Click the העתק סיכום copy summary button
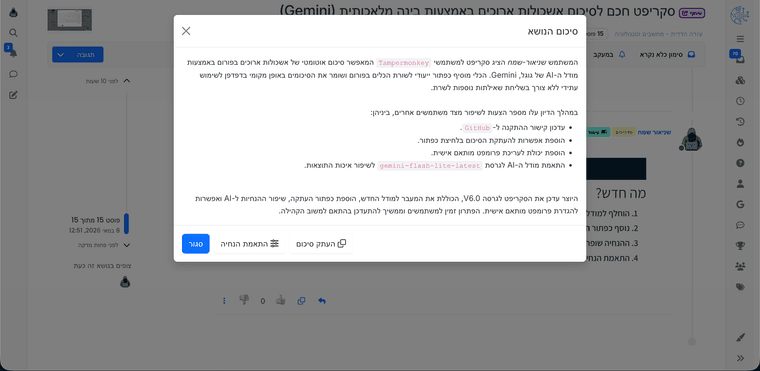 click(321, 243)
